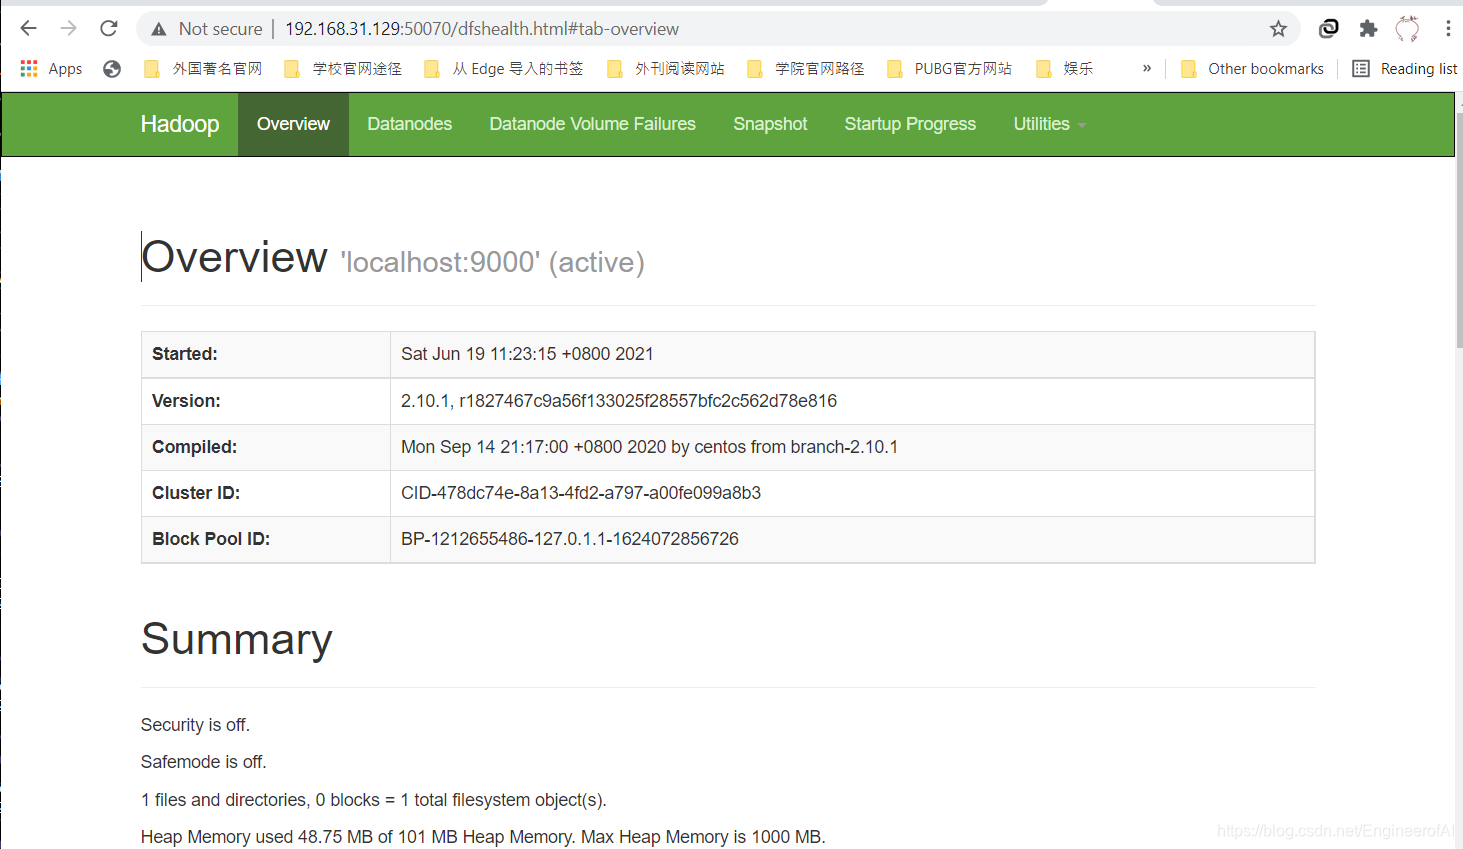Expand hidden bookmarks with the » chevron
Viewport: 1463px width, 849px height.
1147,68
